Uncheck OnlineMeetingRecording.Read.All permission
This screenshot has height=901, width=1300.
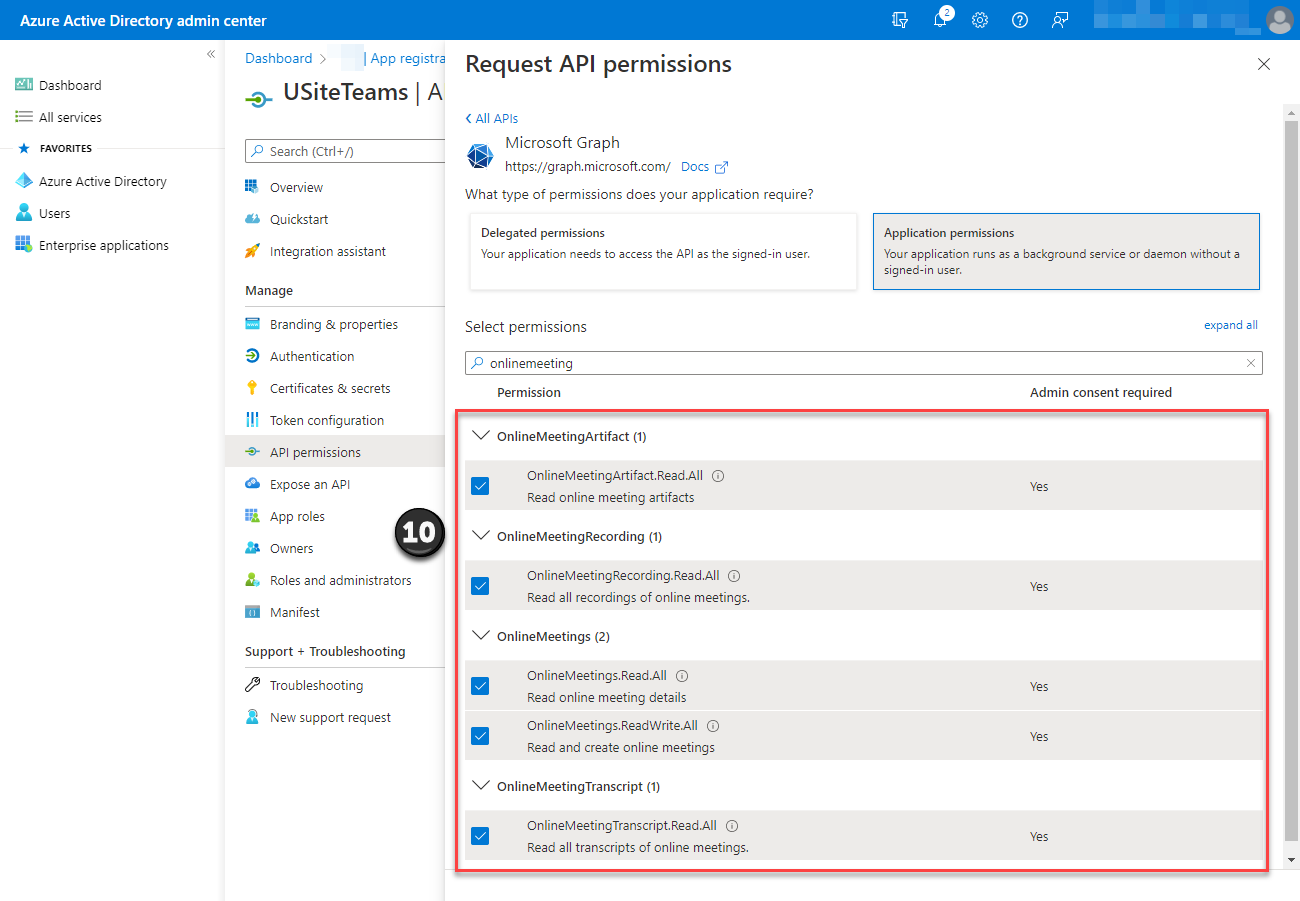click(480, 586)
